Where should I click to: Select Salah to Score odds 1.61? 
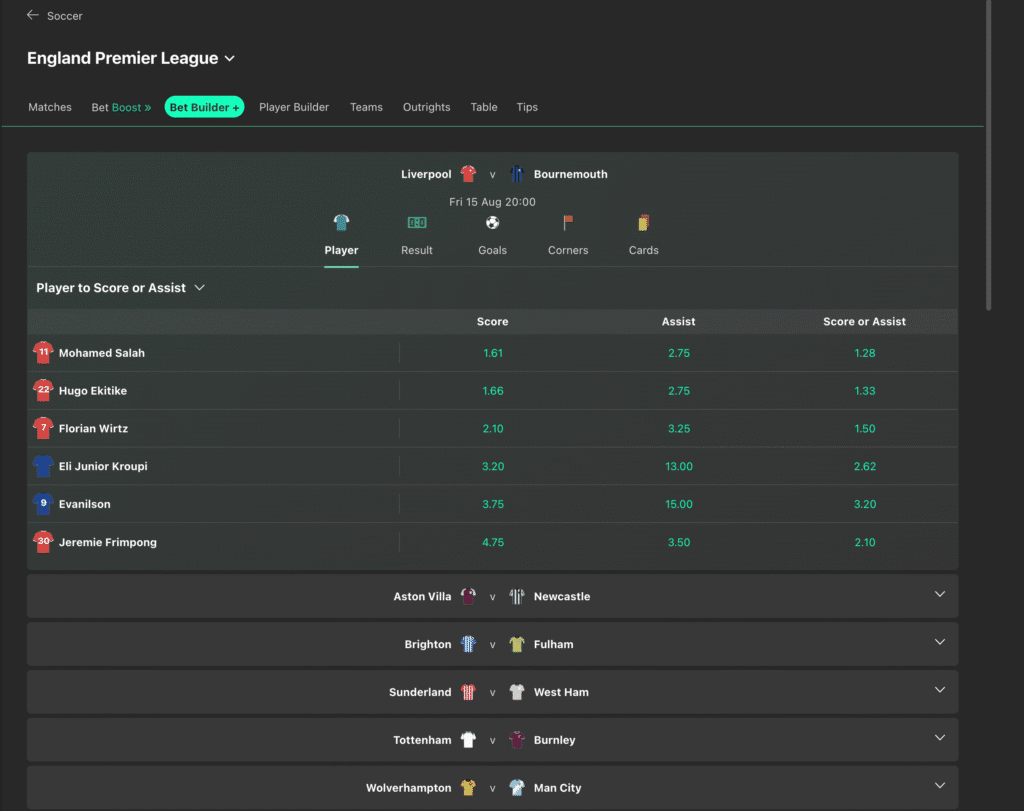tap(493, 353)
